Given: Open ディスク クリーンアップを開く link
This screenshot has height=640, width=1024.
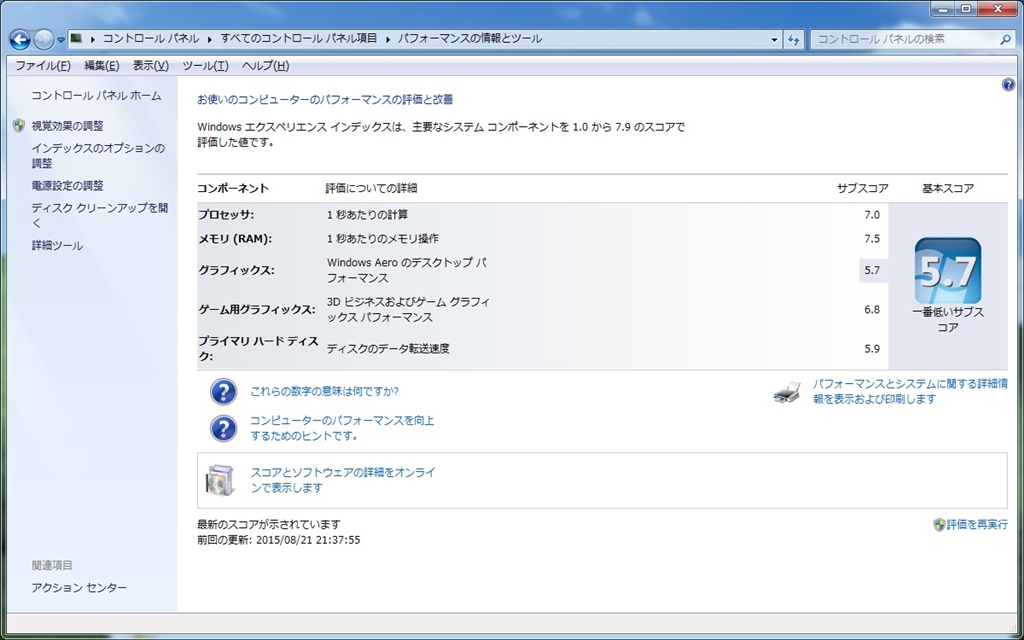Looking at the screenshot, I should click(x=99, y=215).
